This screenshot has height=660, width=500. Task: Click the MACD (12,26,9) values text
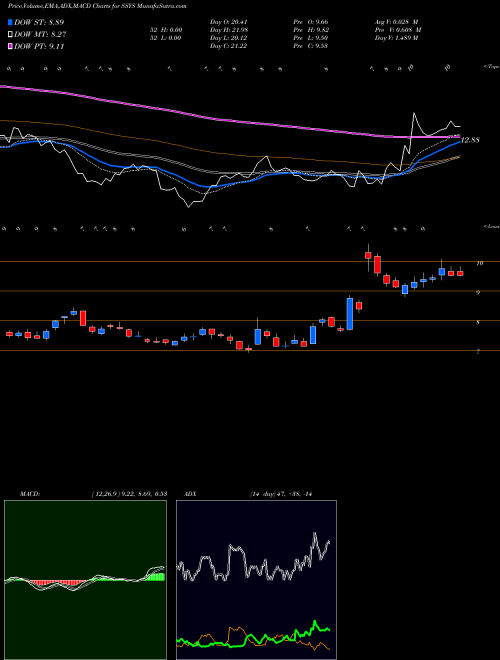coord(129,494)
